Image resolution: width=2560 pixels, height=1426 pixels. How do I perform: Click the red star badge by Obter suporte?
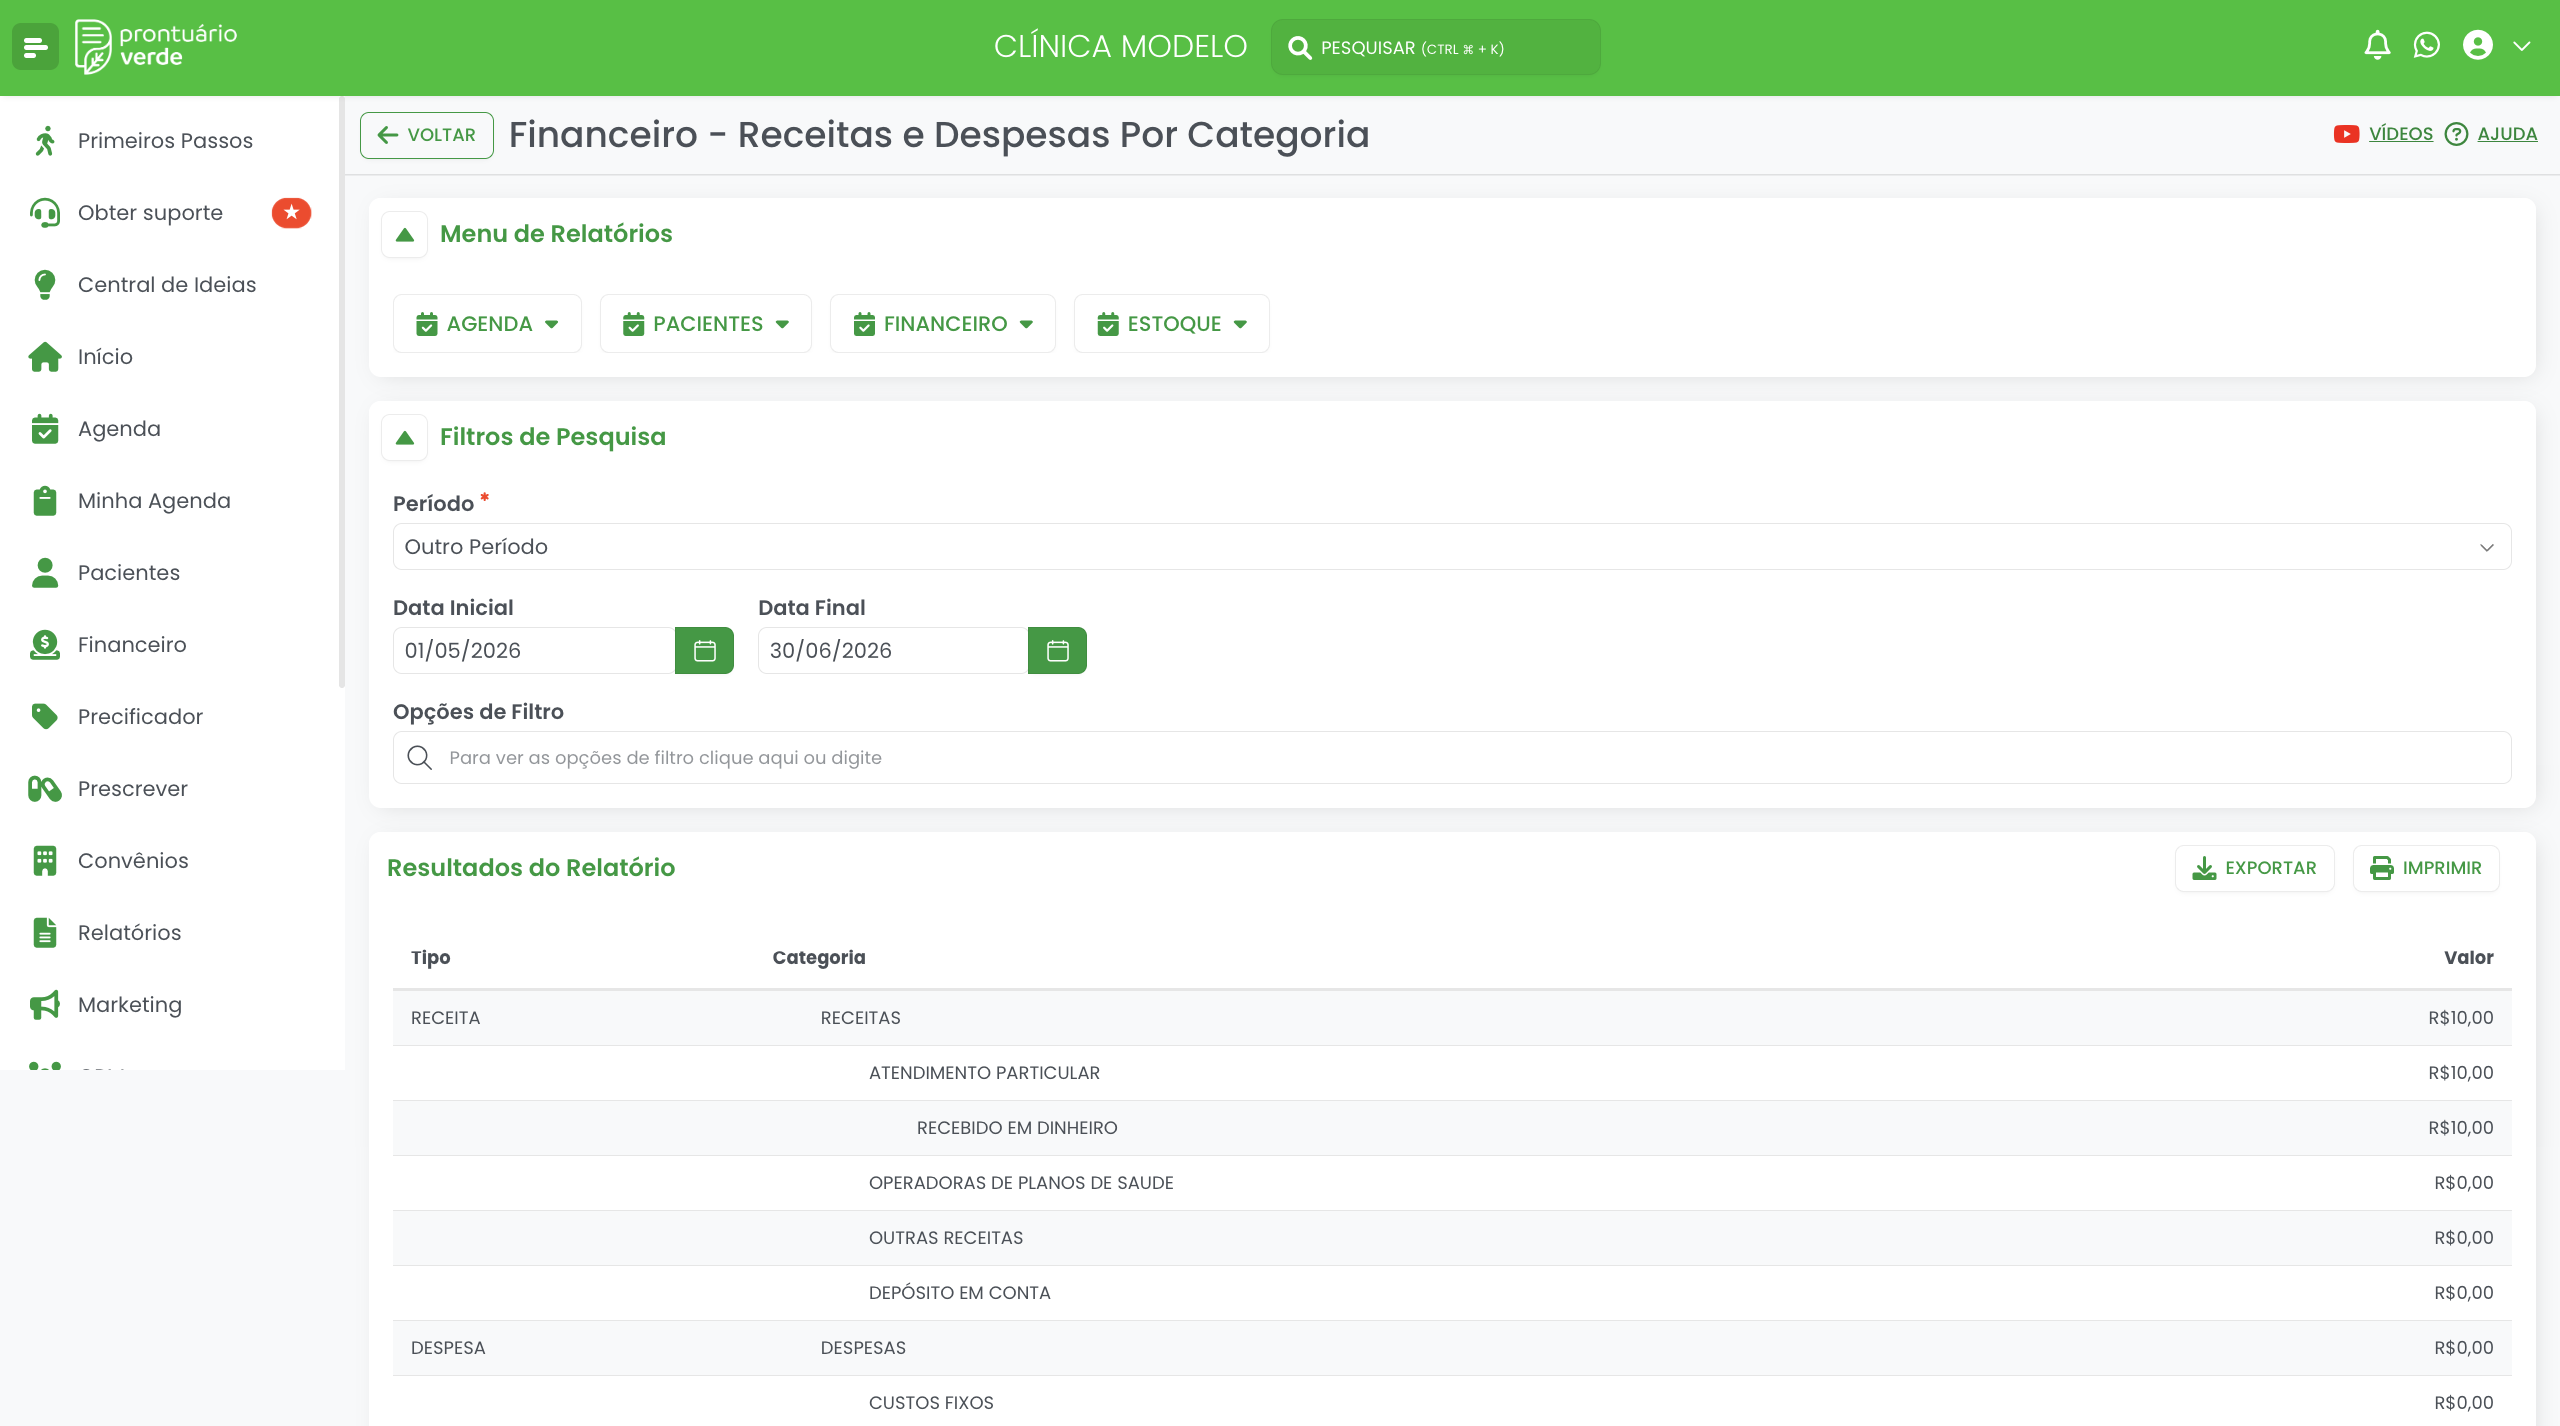click(x=291, y=213)
